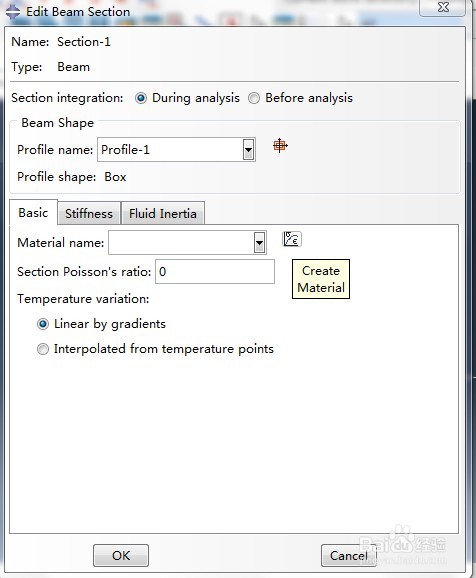476x578 pixels.
Task: Switch to the Stiffness tab
Action: coord(89,213)
